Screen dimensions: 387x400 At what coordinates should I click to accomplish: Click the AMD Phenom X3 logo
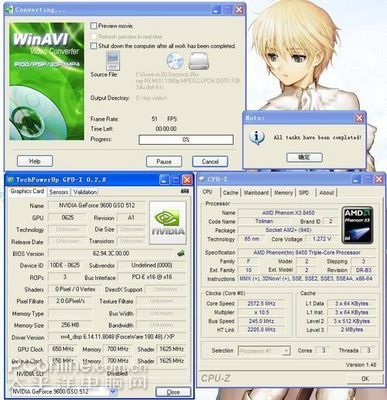[358, 225]
